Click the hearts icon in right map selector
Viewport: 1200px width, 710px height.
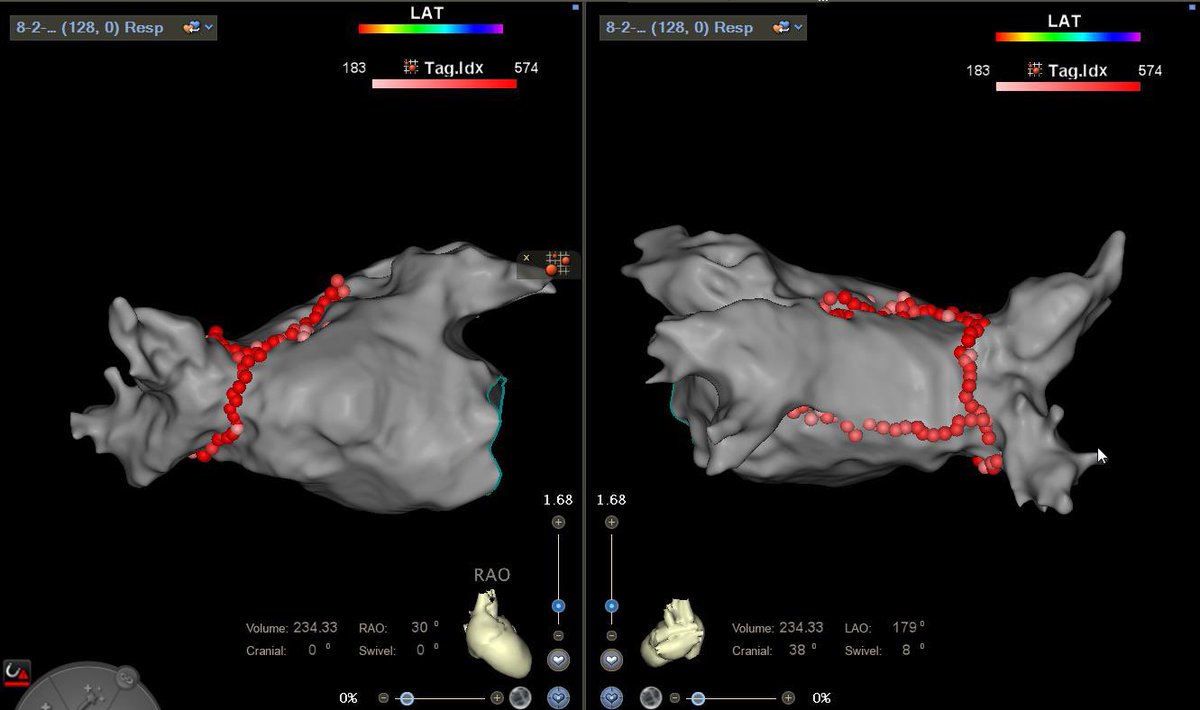(782, 27)
